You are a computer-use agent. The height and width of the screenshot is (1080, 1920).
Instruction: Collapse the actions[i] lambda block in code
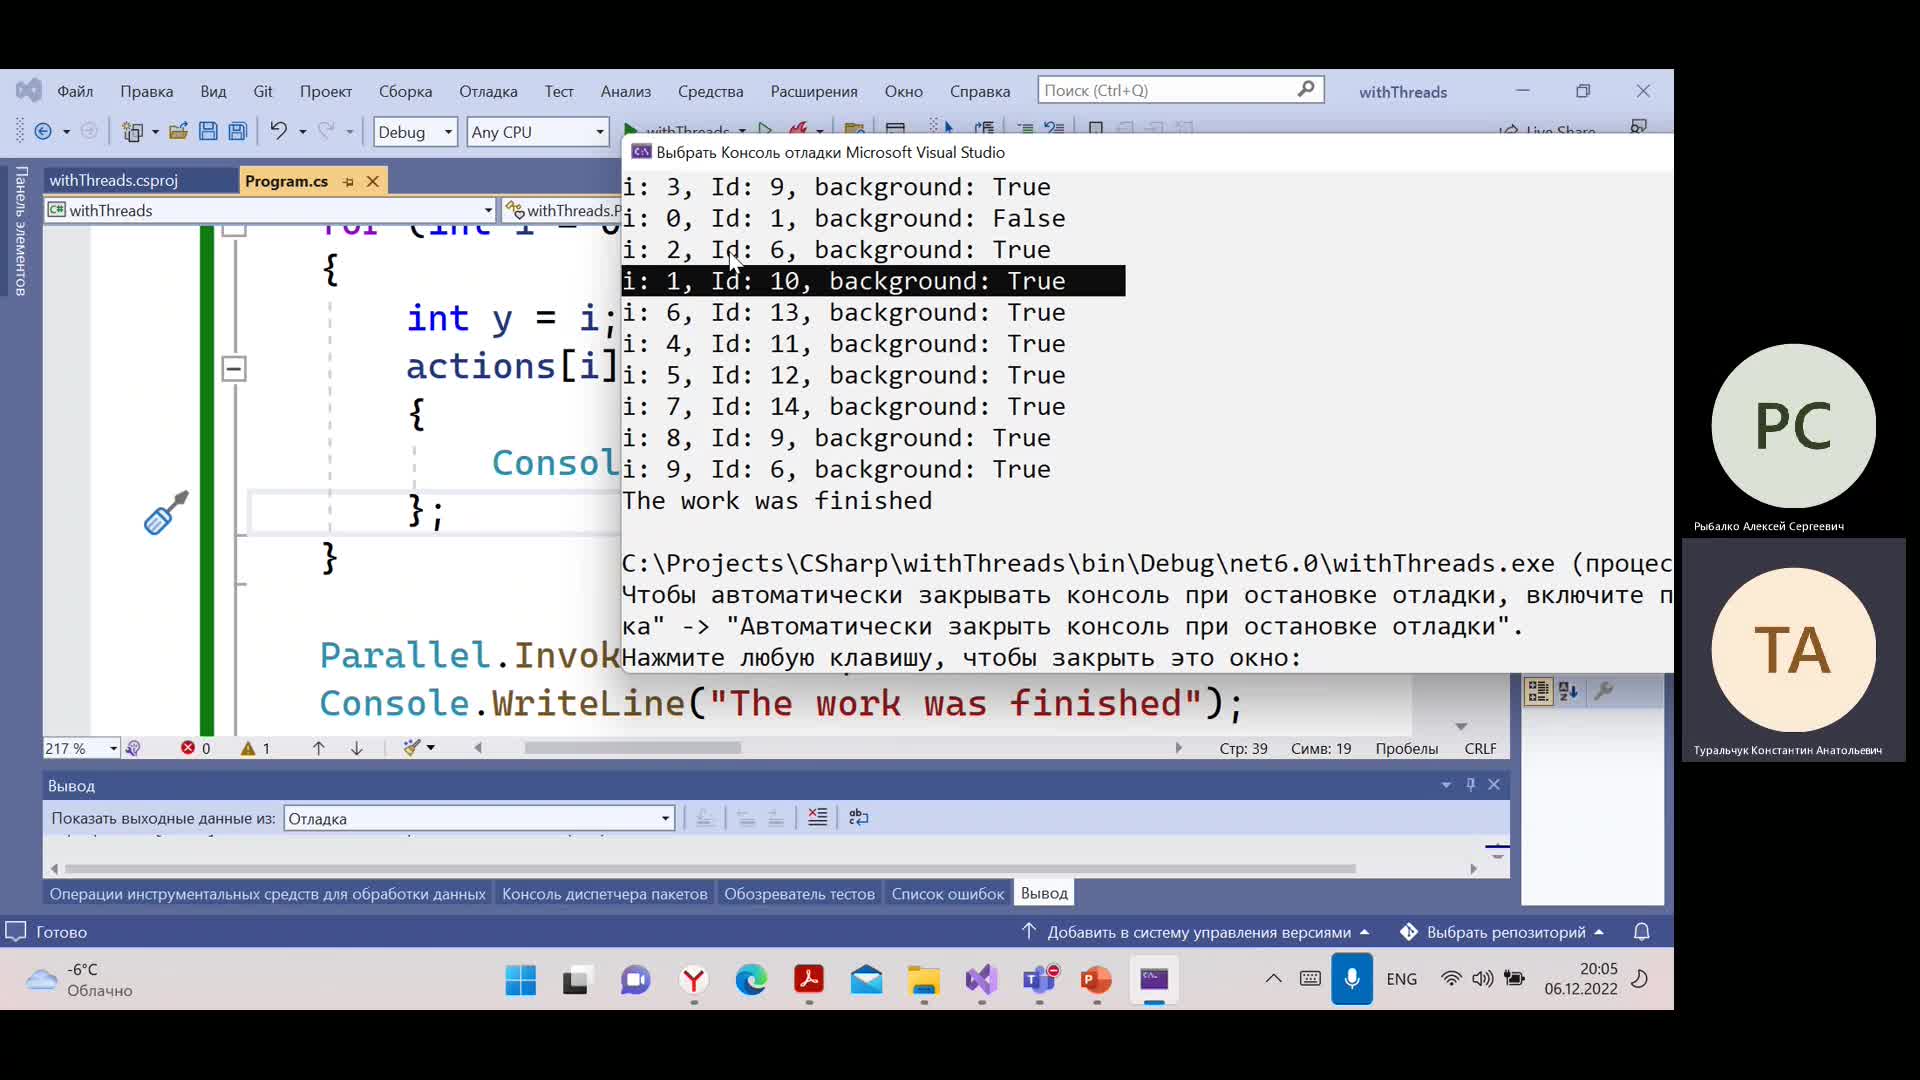click(x=233, y=369)
